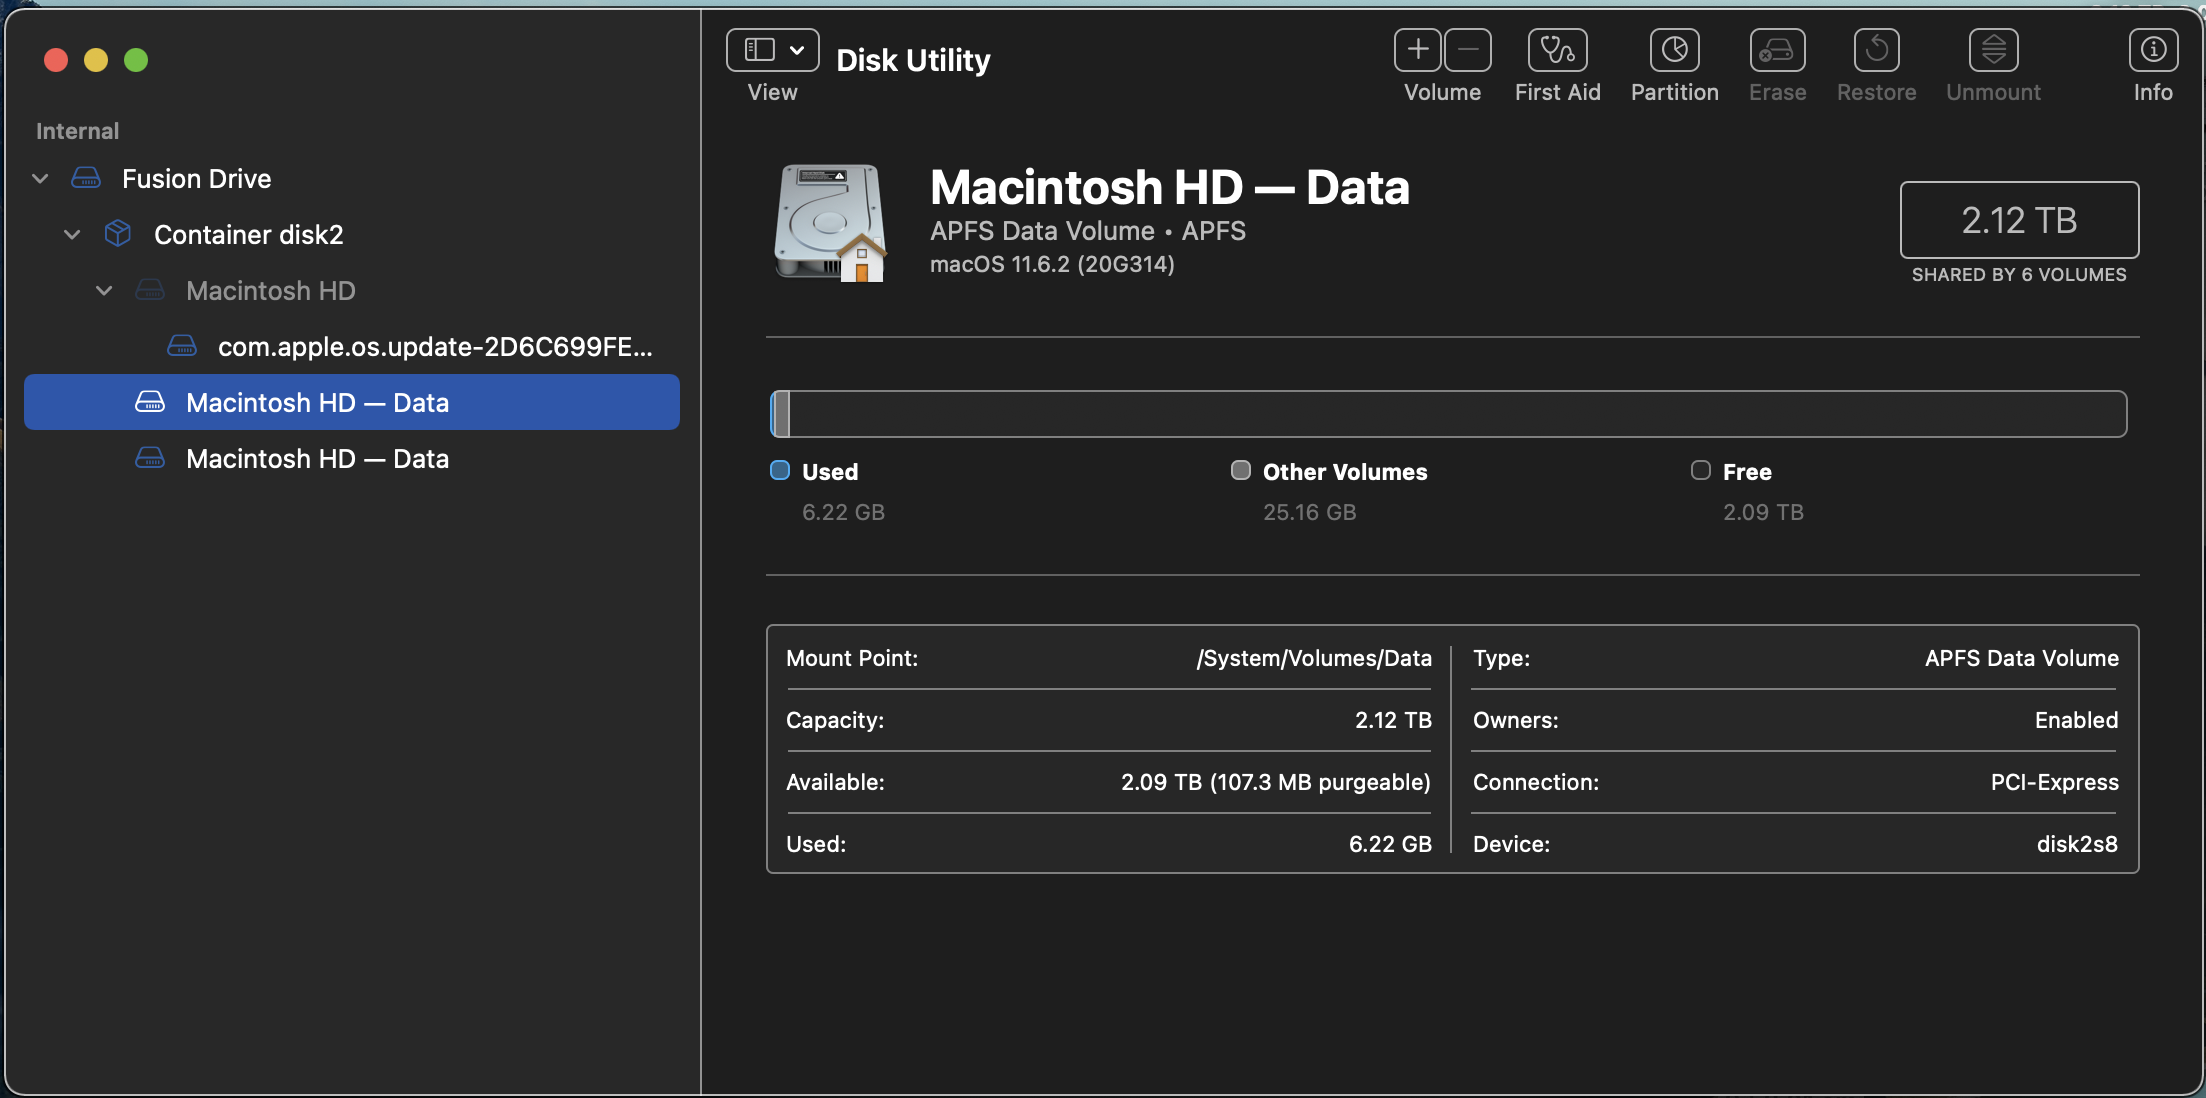Select the bottom unselected Macintosh HD — Data volume
The height and width of the screenshot is (1098, 2206).
pyautogui.click(x=317, y=459)
